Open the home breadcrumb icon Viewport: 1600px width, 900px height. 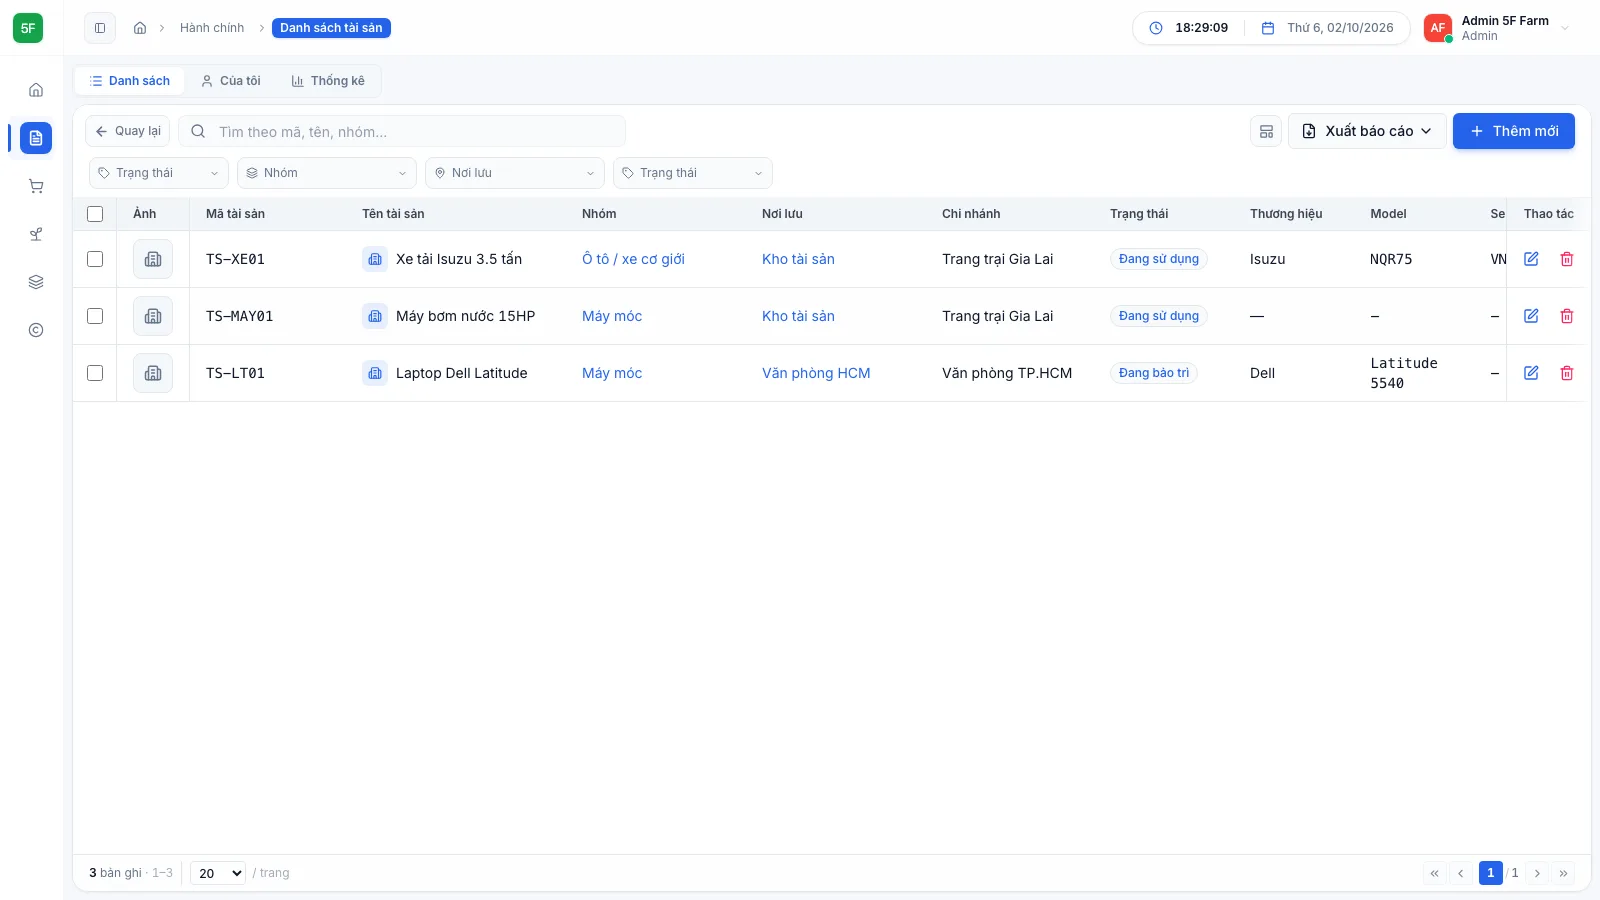tap(140, 28)
